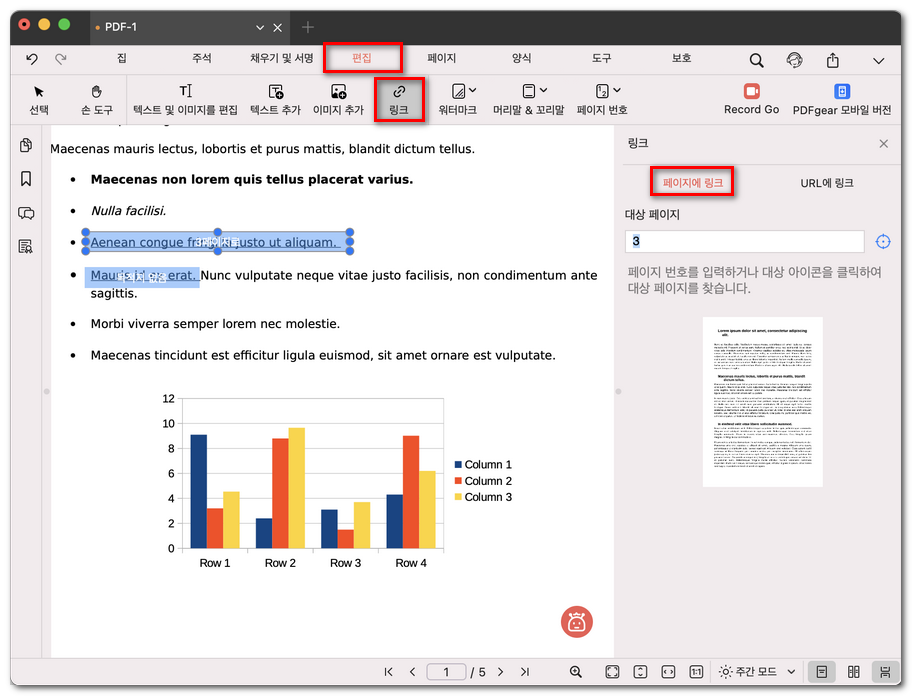Image resolution: width=912 pixels, height=696 pixels.
Task: Jump to the last page
Action: (525, 672)
